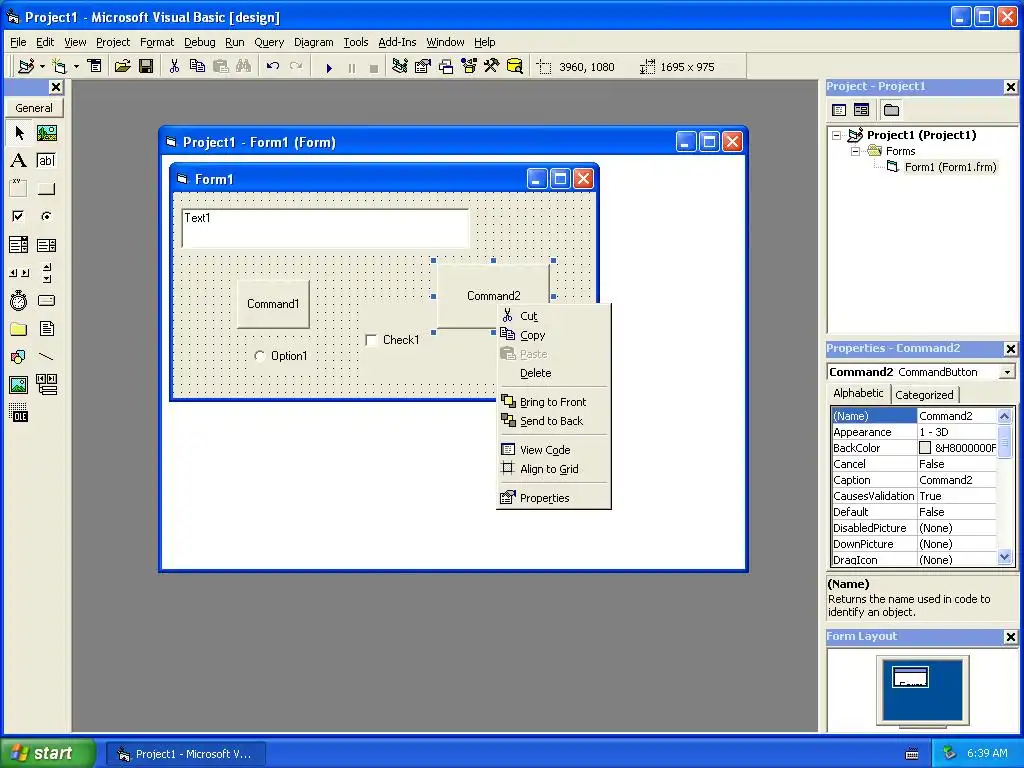
Task: Switch to the Alphabetic properties tab
Action: point(858,393)
